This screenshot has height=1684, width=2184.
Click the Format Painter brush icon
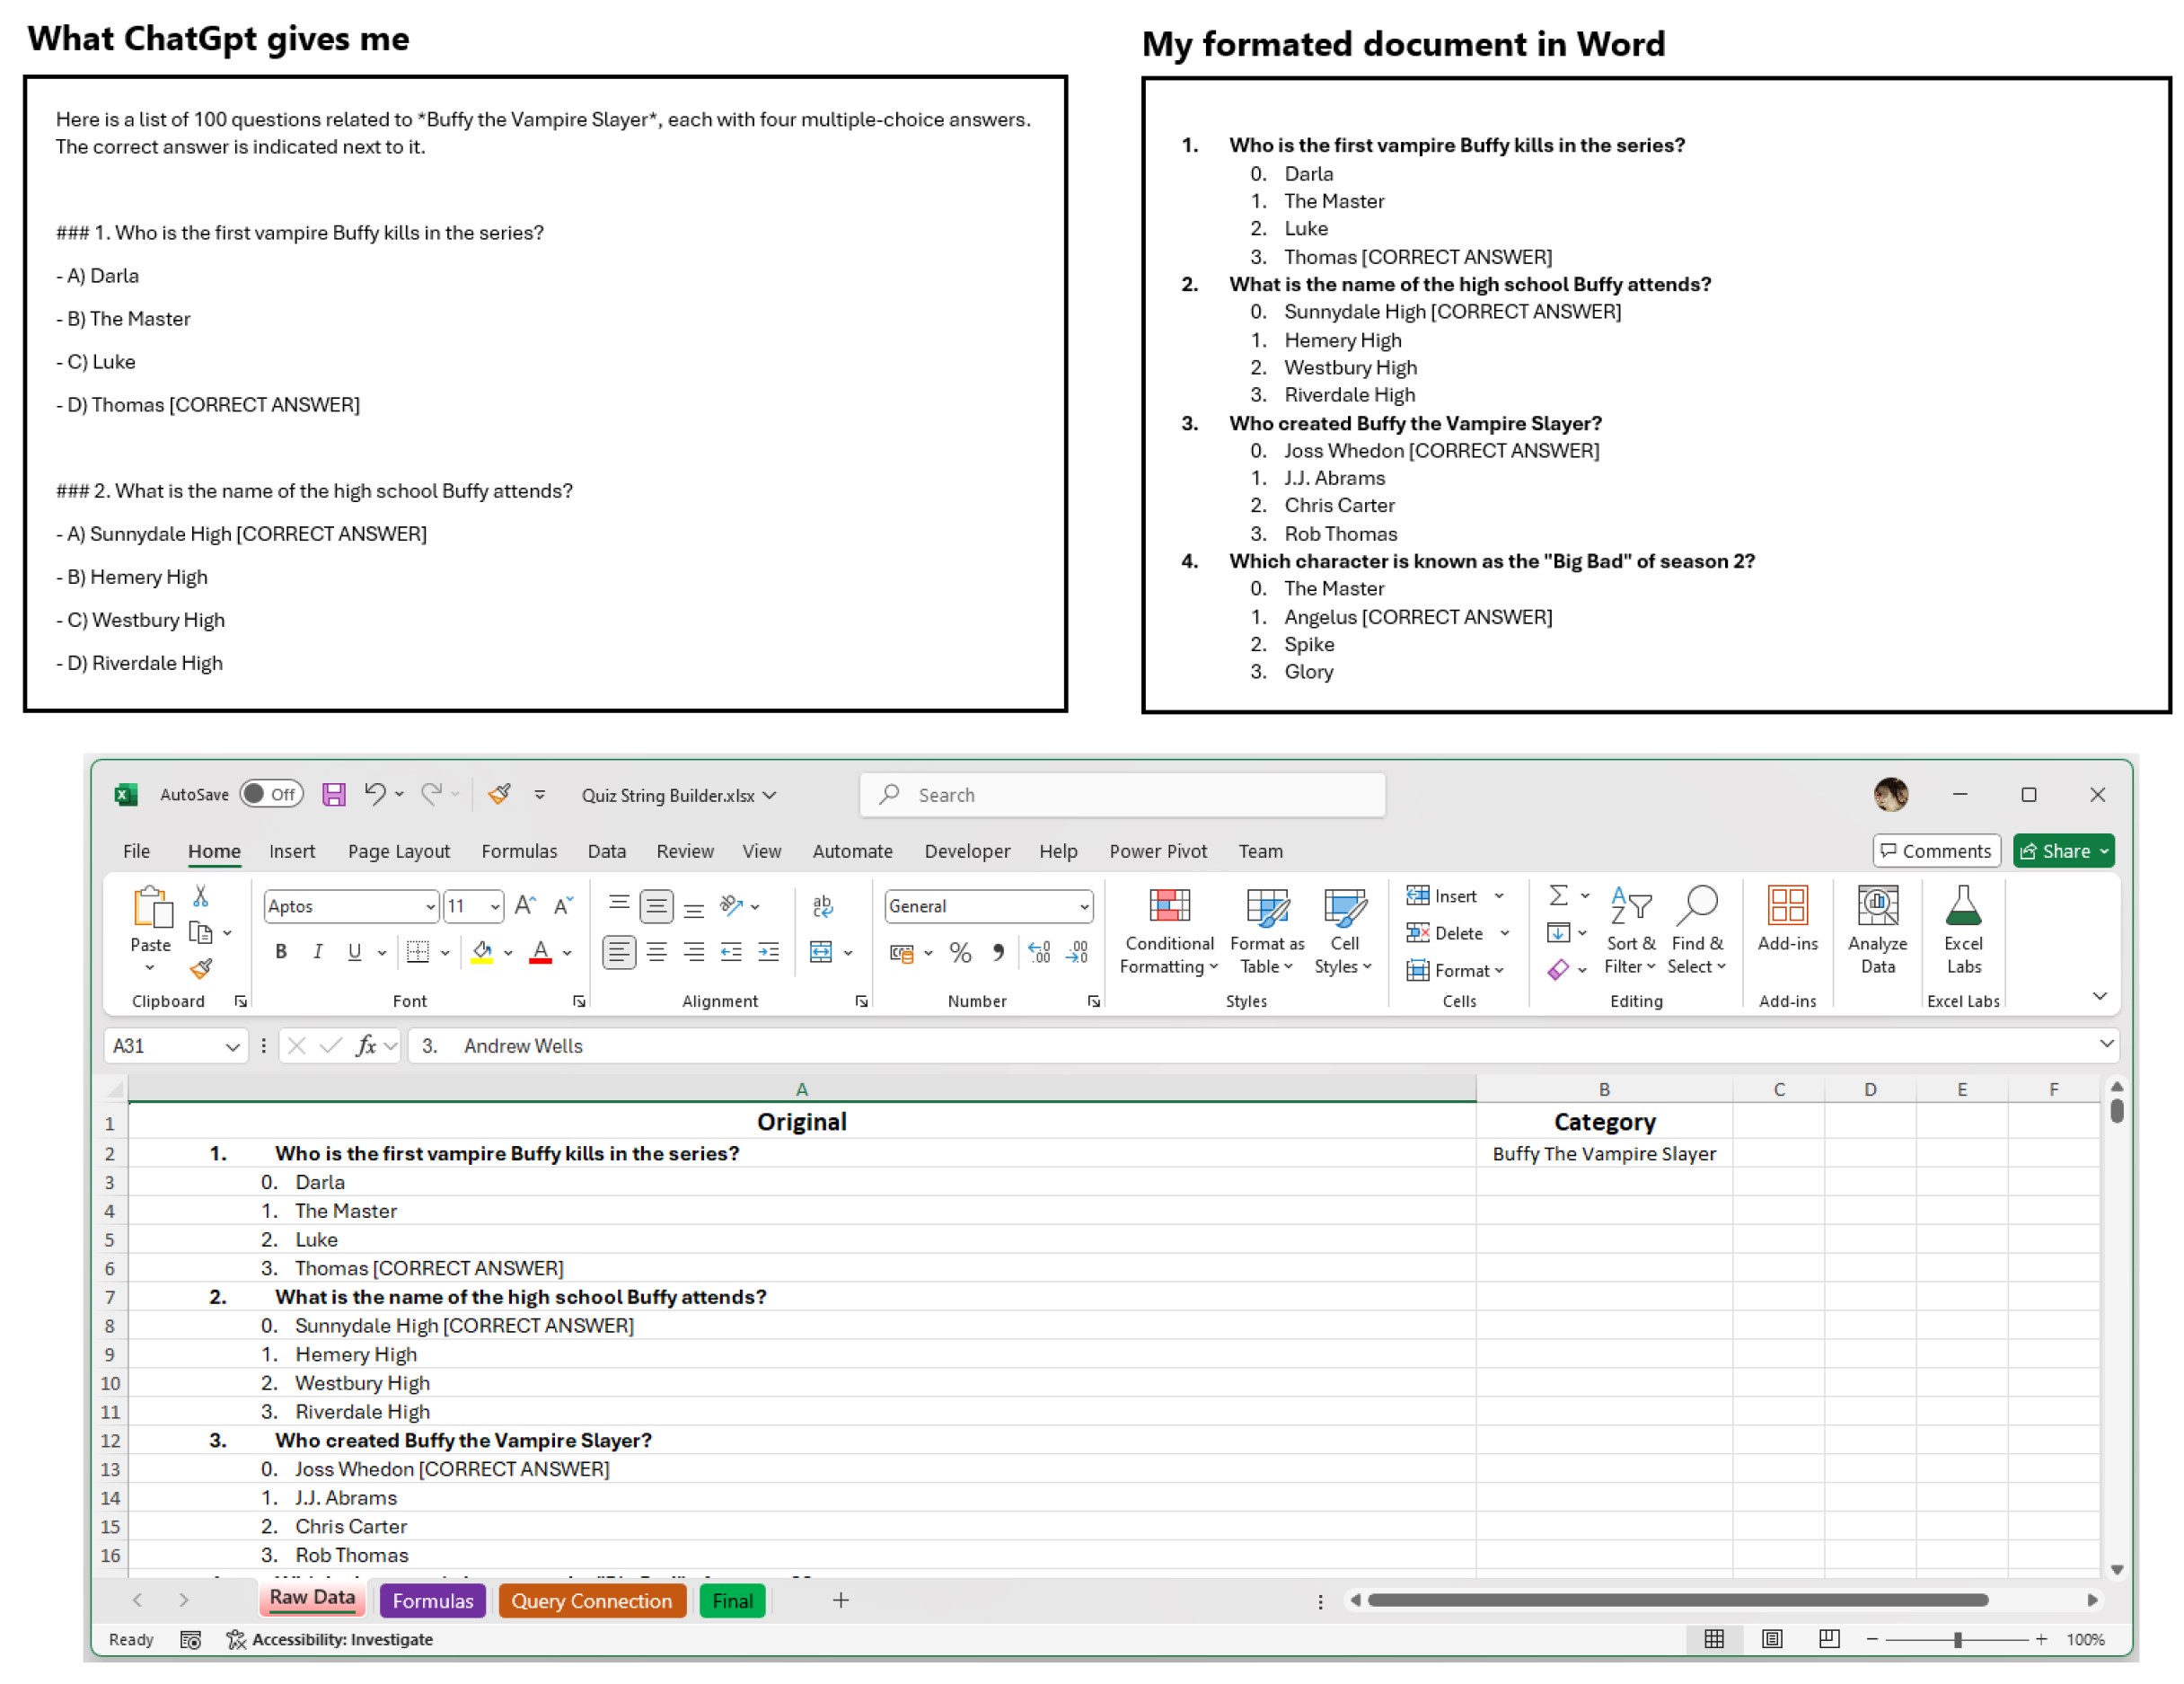point(201,968)
